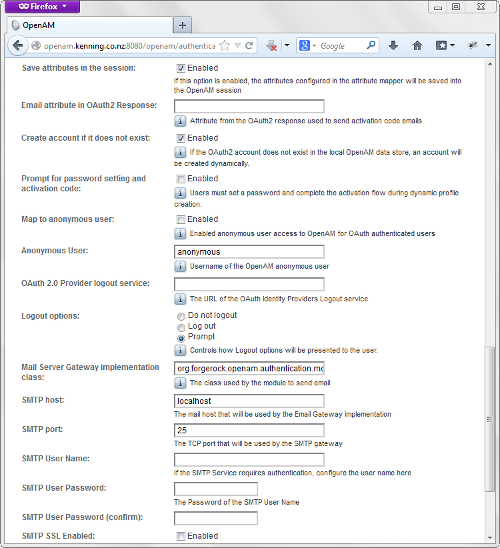This screenshot has width=500, height=548.
Task: Click info icon about email class
Action: click(180, 383)
